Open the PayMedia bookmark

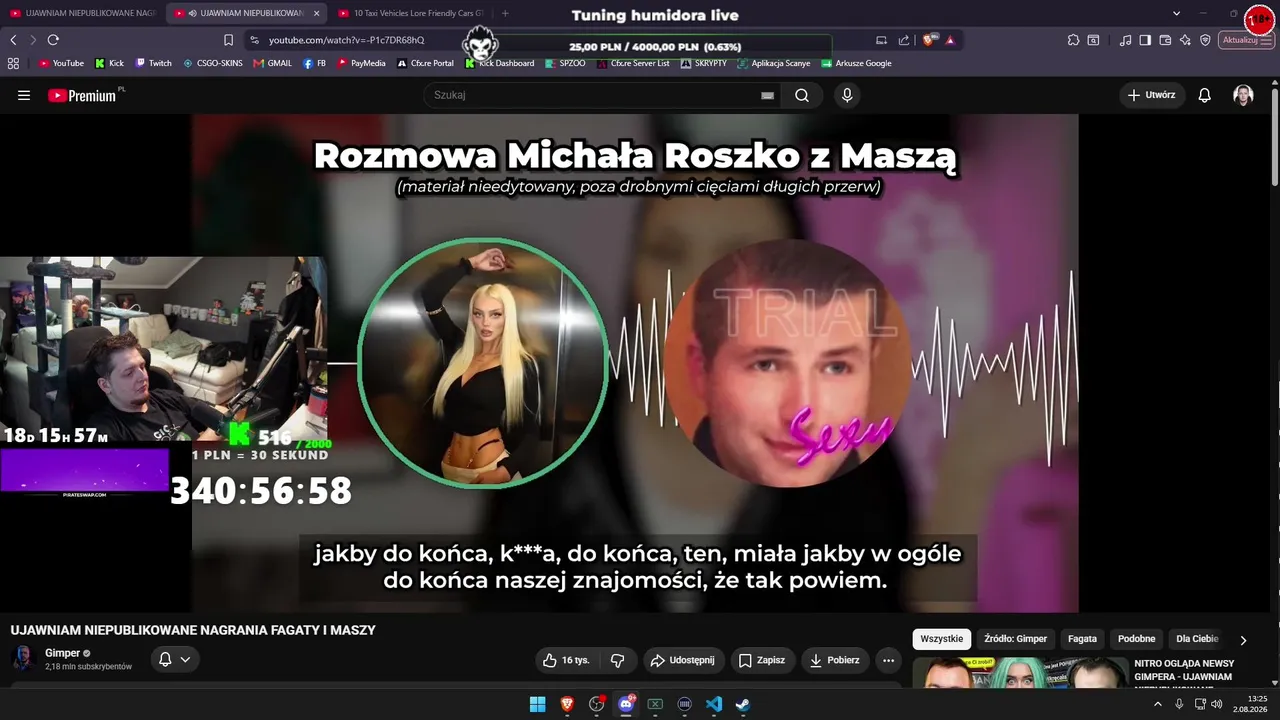click(x=361, y=63)
